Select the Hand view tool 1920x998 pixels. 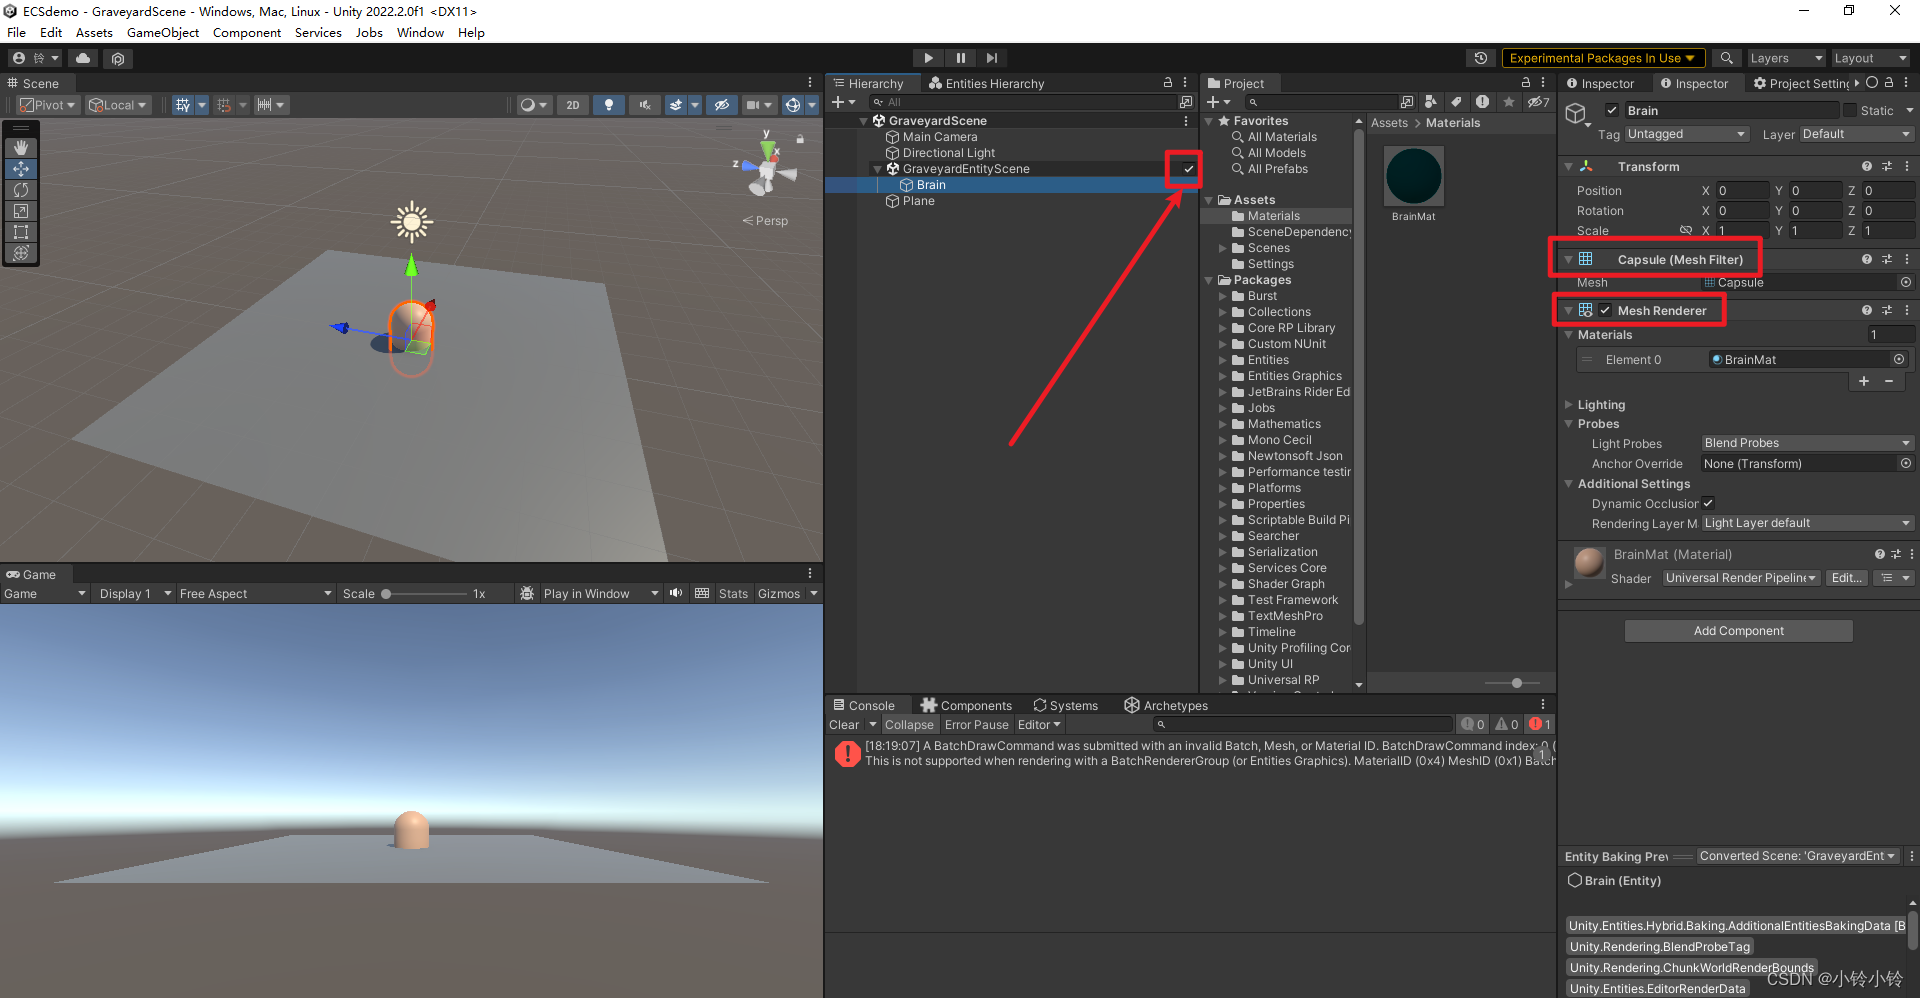pos(21,148)
